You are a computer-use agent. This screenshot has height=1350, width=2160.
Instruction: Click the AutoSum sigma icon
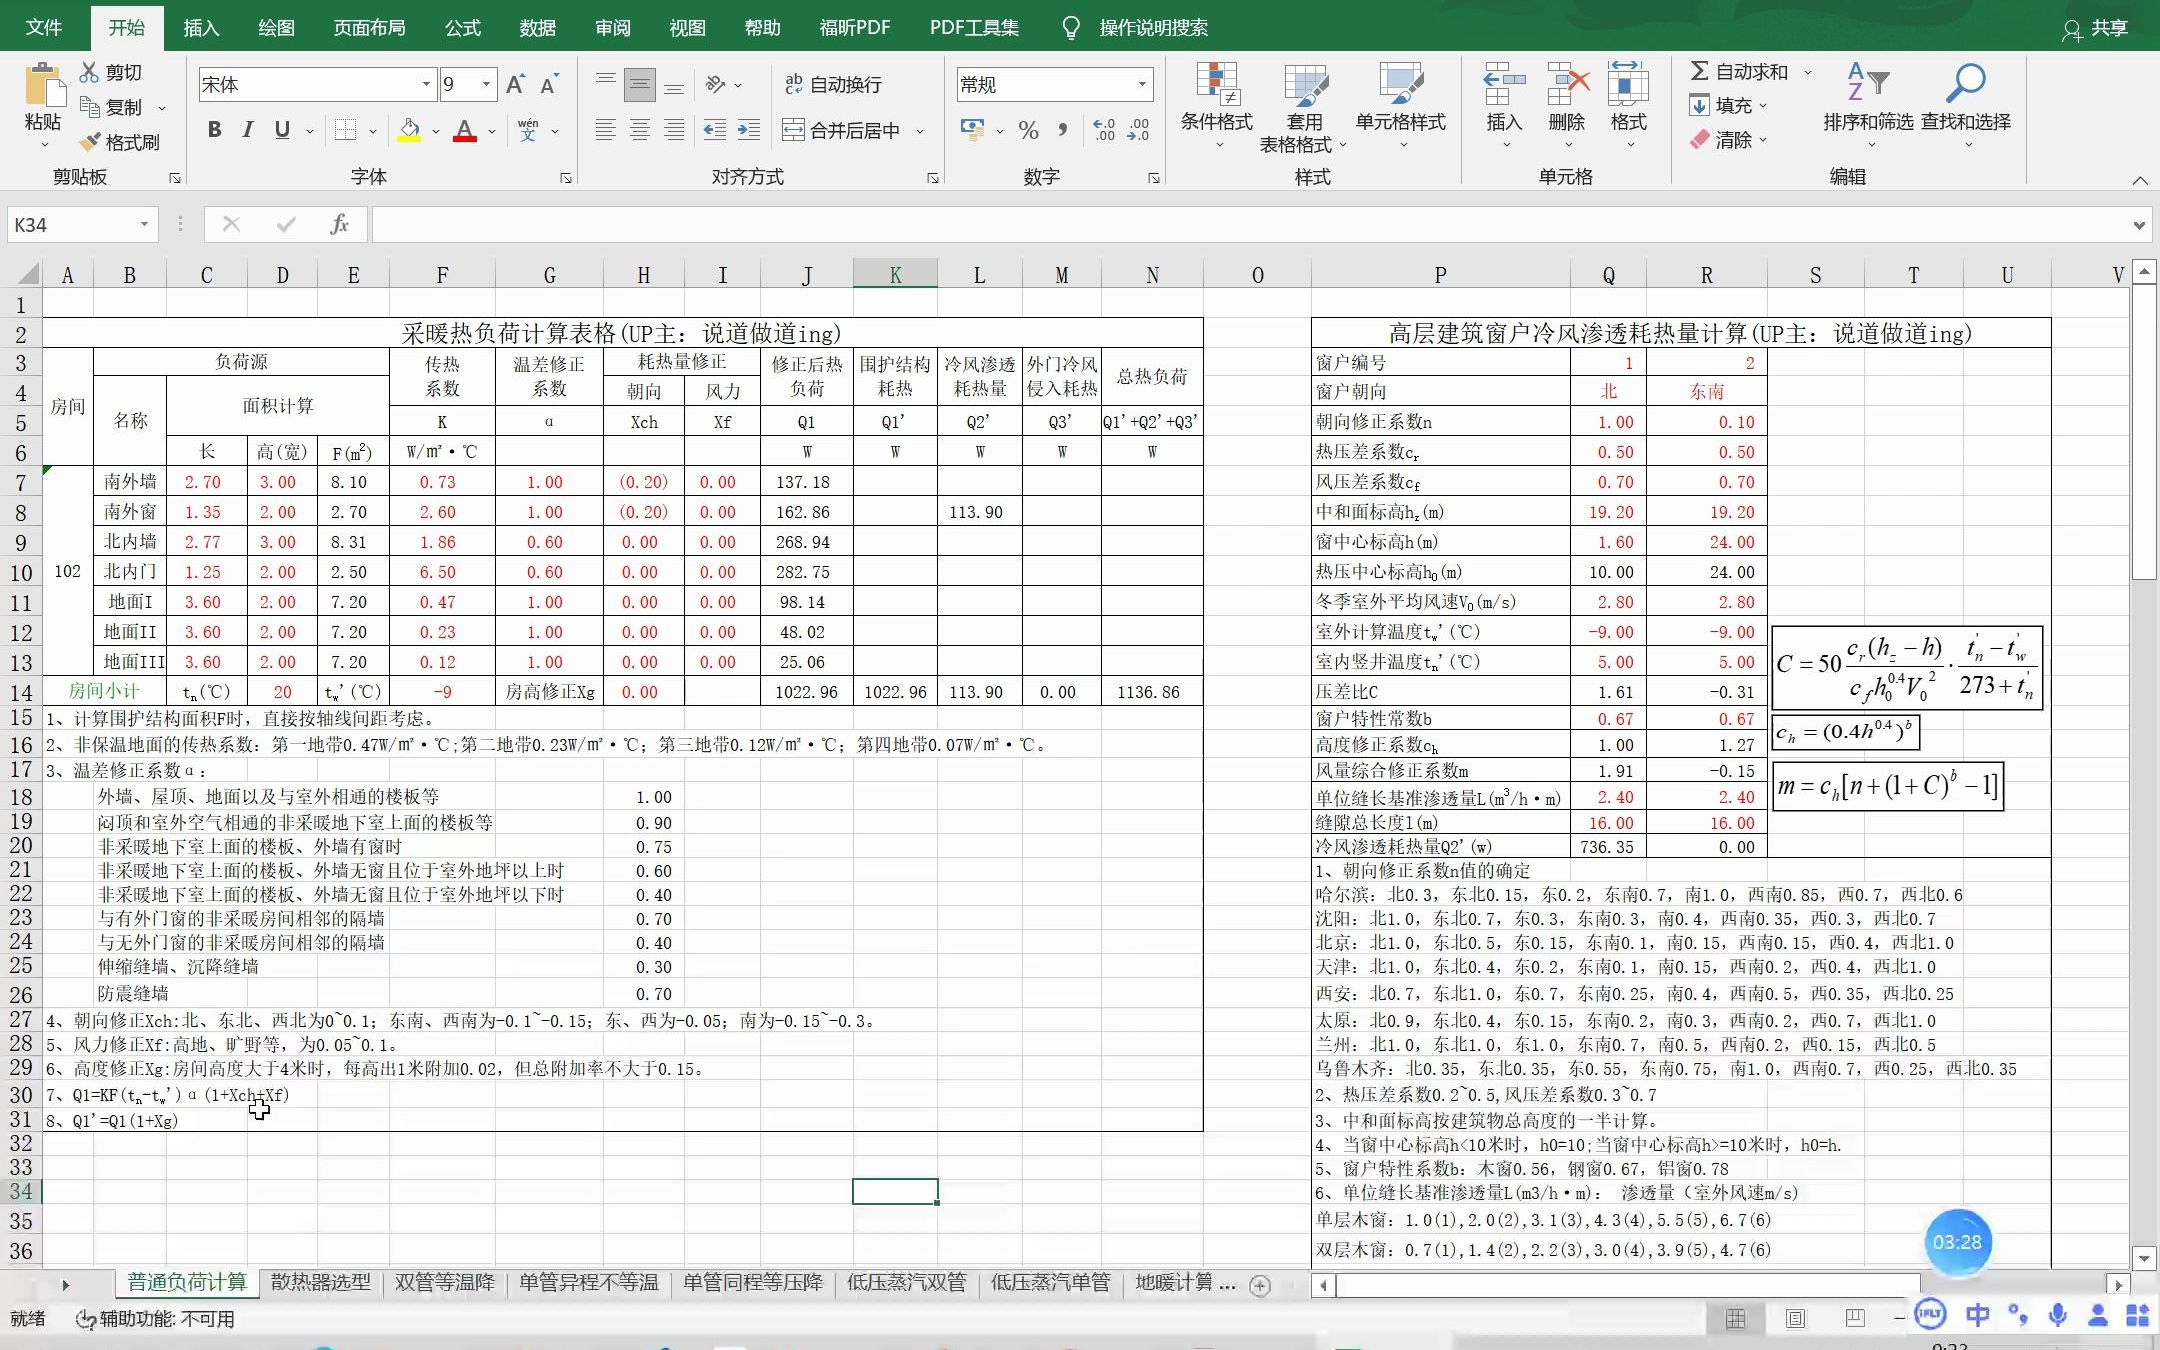[x=1699, y=71]
